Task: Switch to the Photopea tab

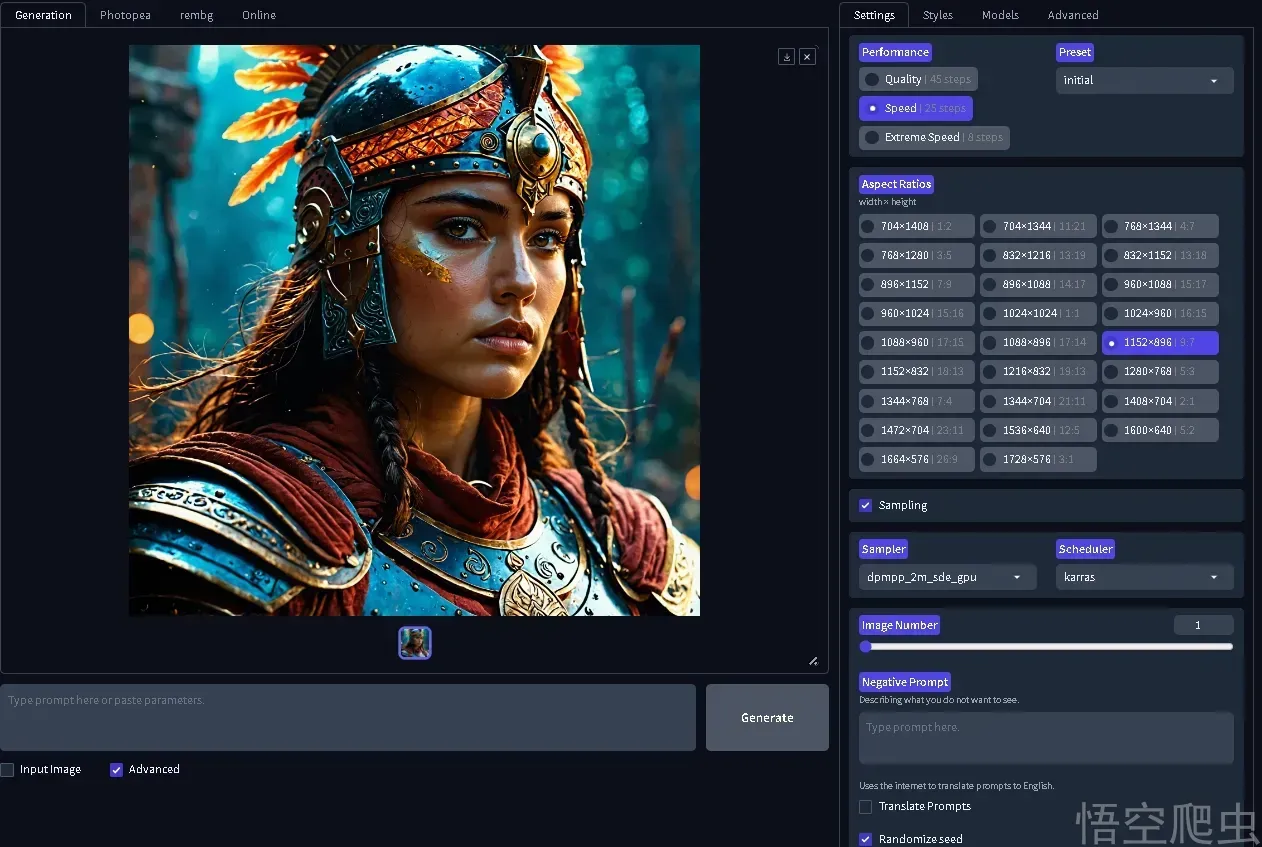Action: coord(125,15)
